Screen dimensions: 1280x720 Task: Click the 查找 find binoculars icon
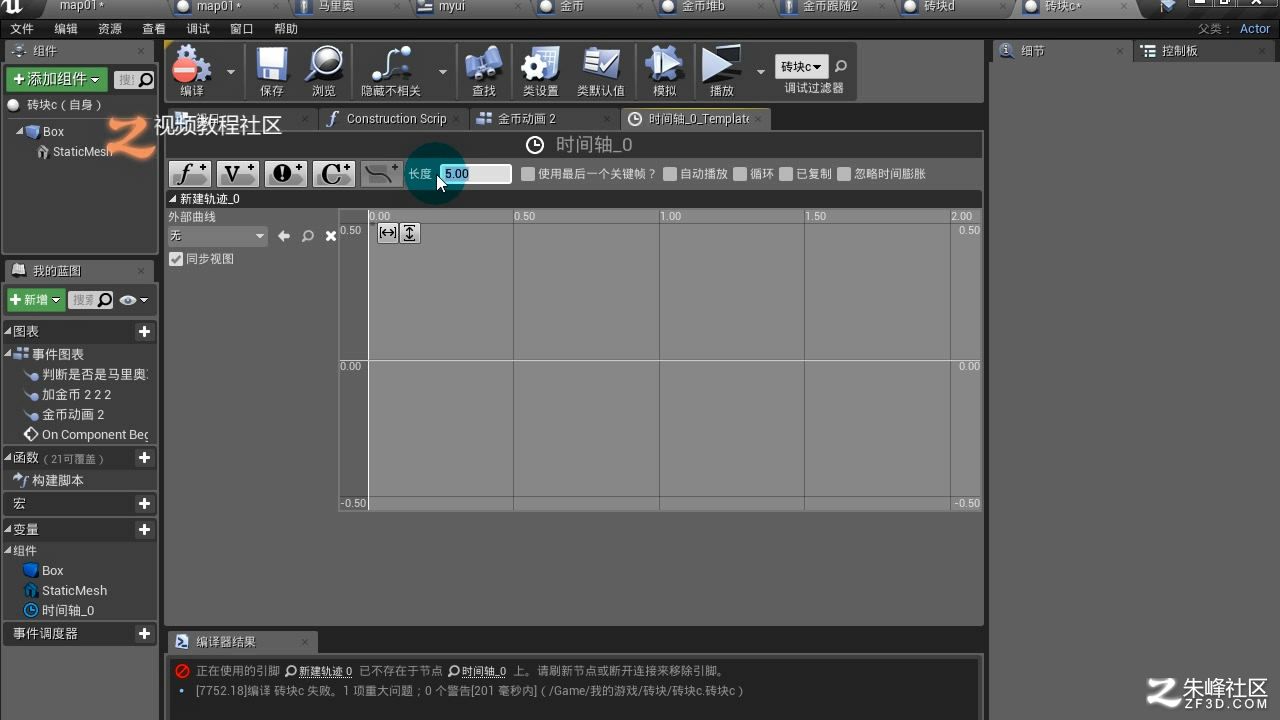[484, 71]
